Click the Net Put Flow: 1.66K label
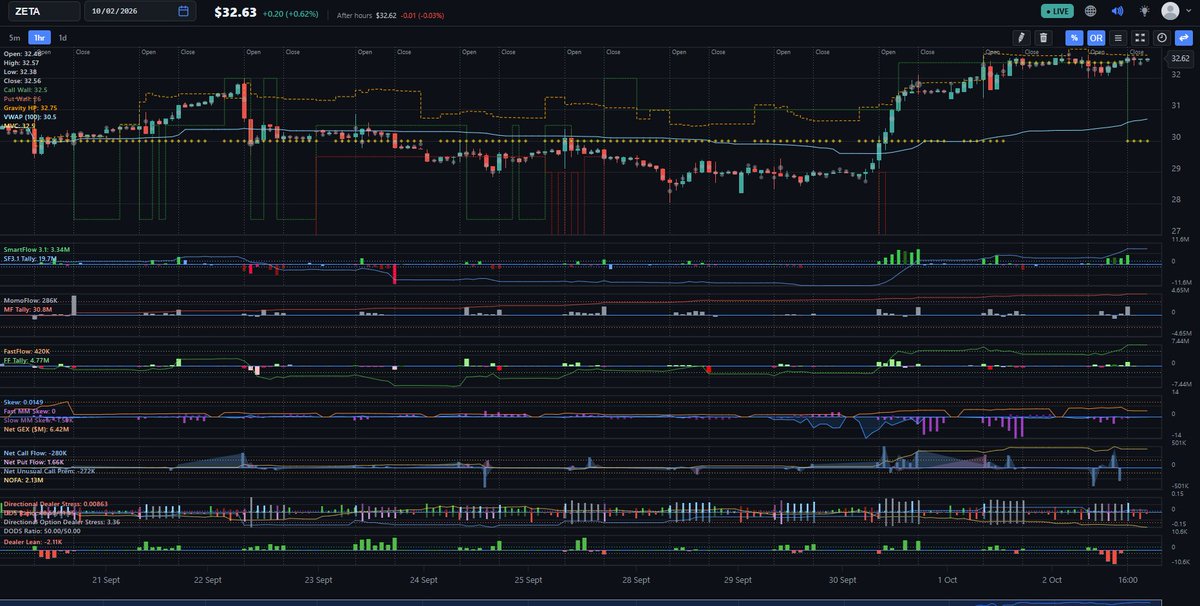This screenshot has width=1200, height=606. [34, 463]
